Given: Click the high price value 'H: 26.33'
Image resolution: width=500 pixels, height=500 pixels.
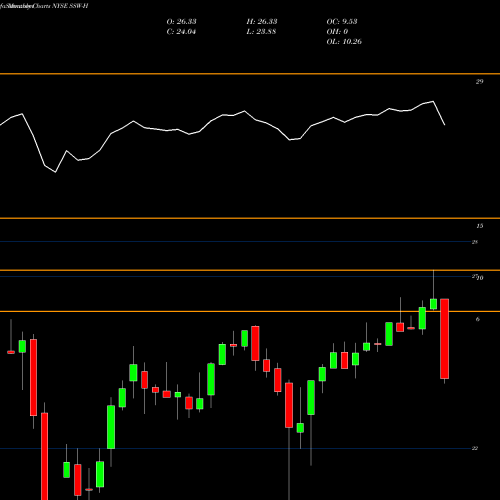Looking at the screenshot, I should 262,22.
